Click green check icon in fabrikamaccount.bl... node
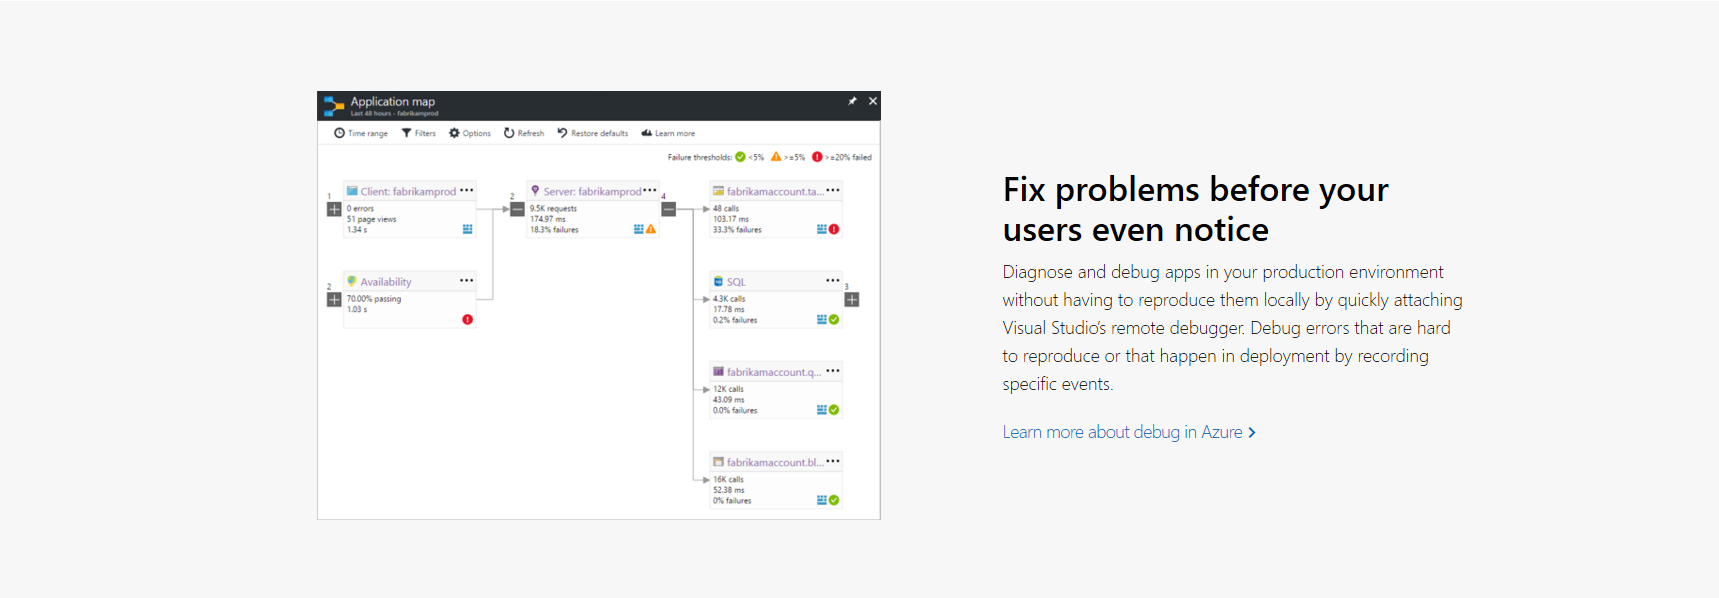Screen dimensions: 1719x598 pos(834,500)
